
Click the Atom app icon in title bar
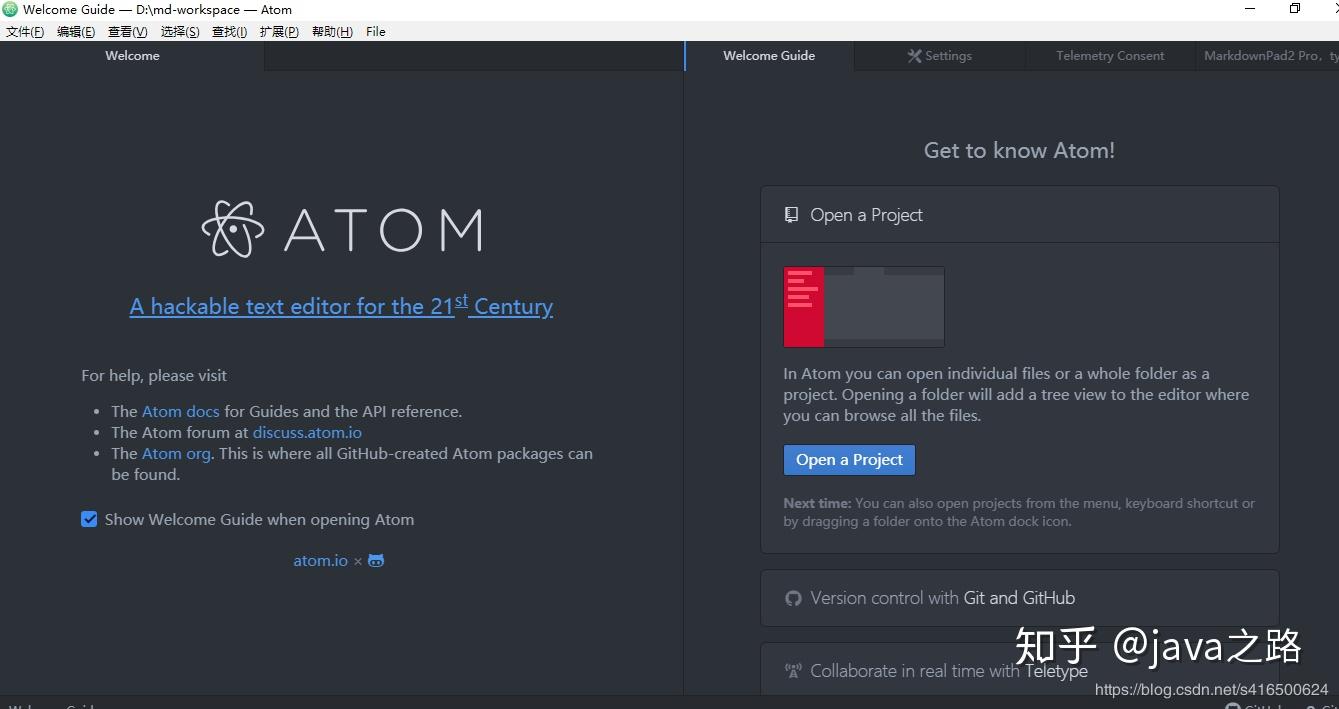10,9
